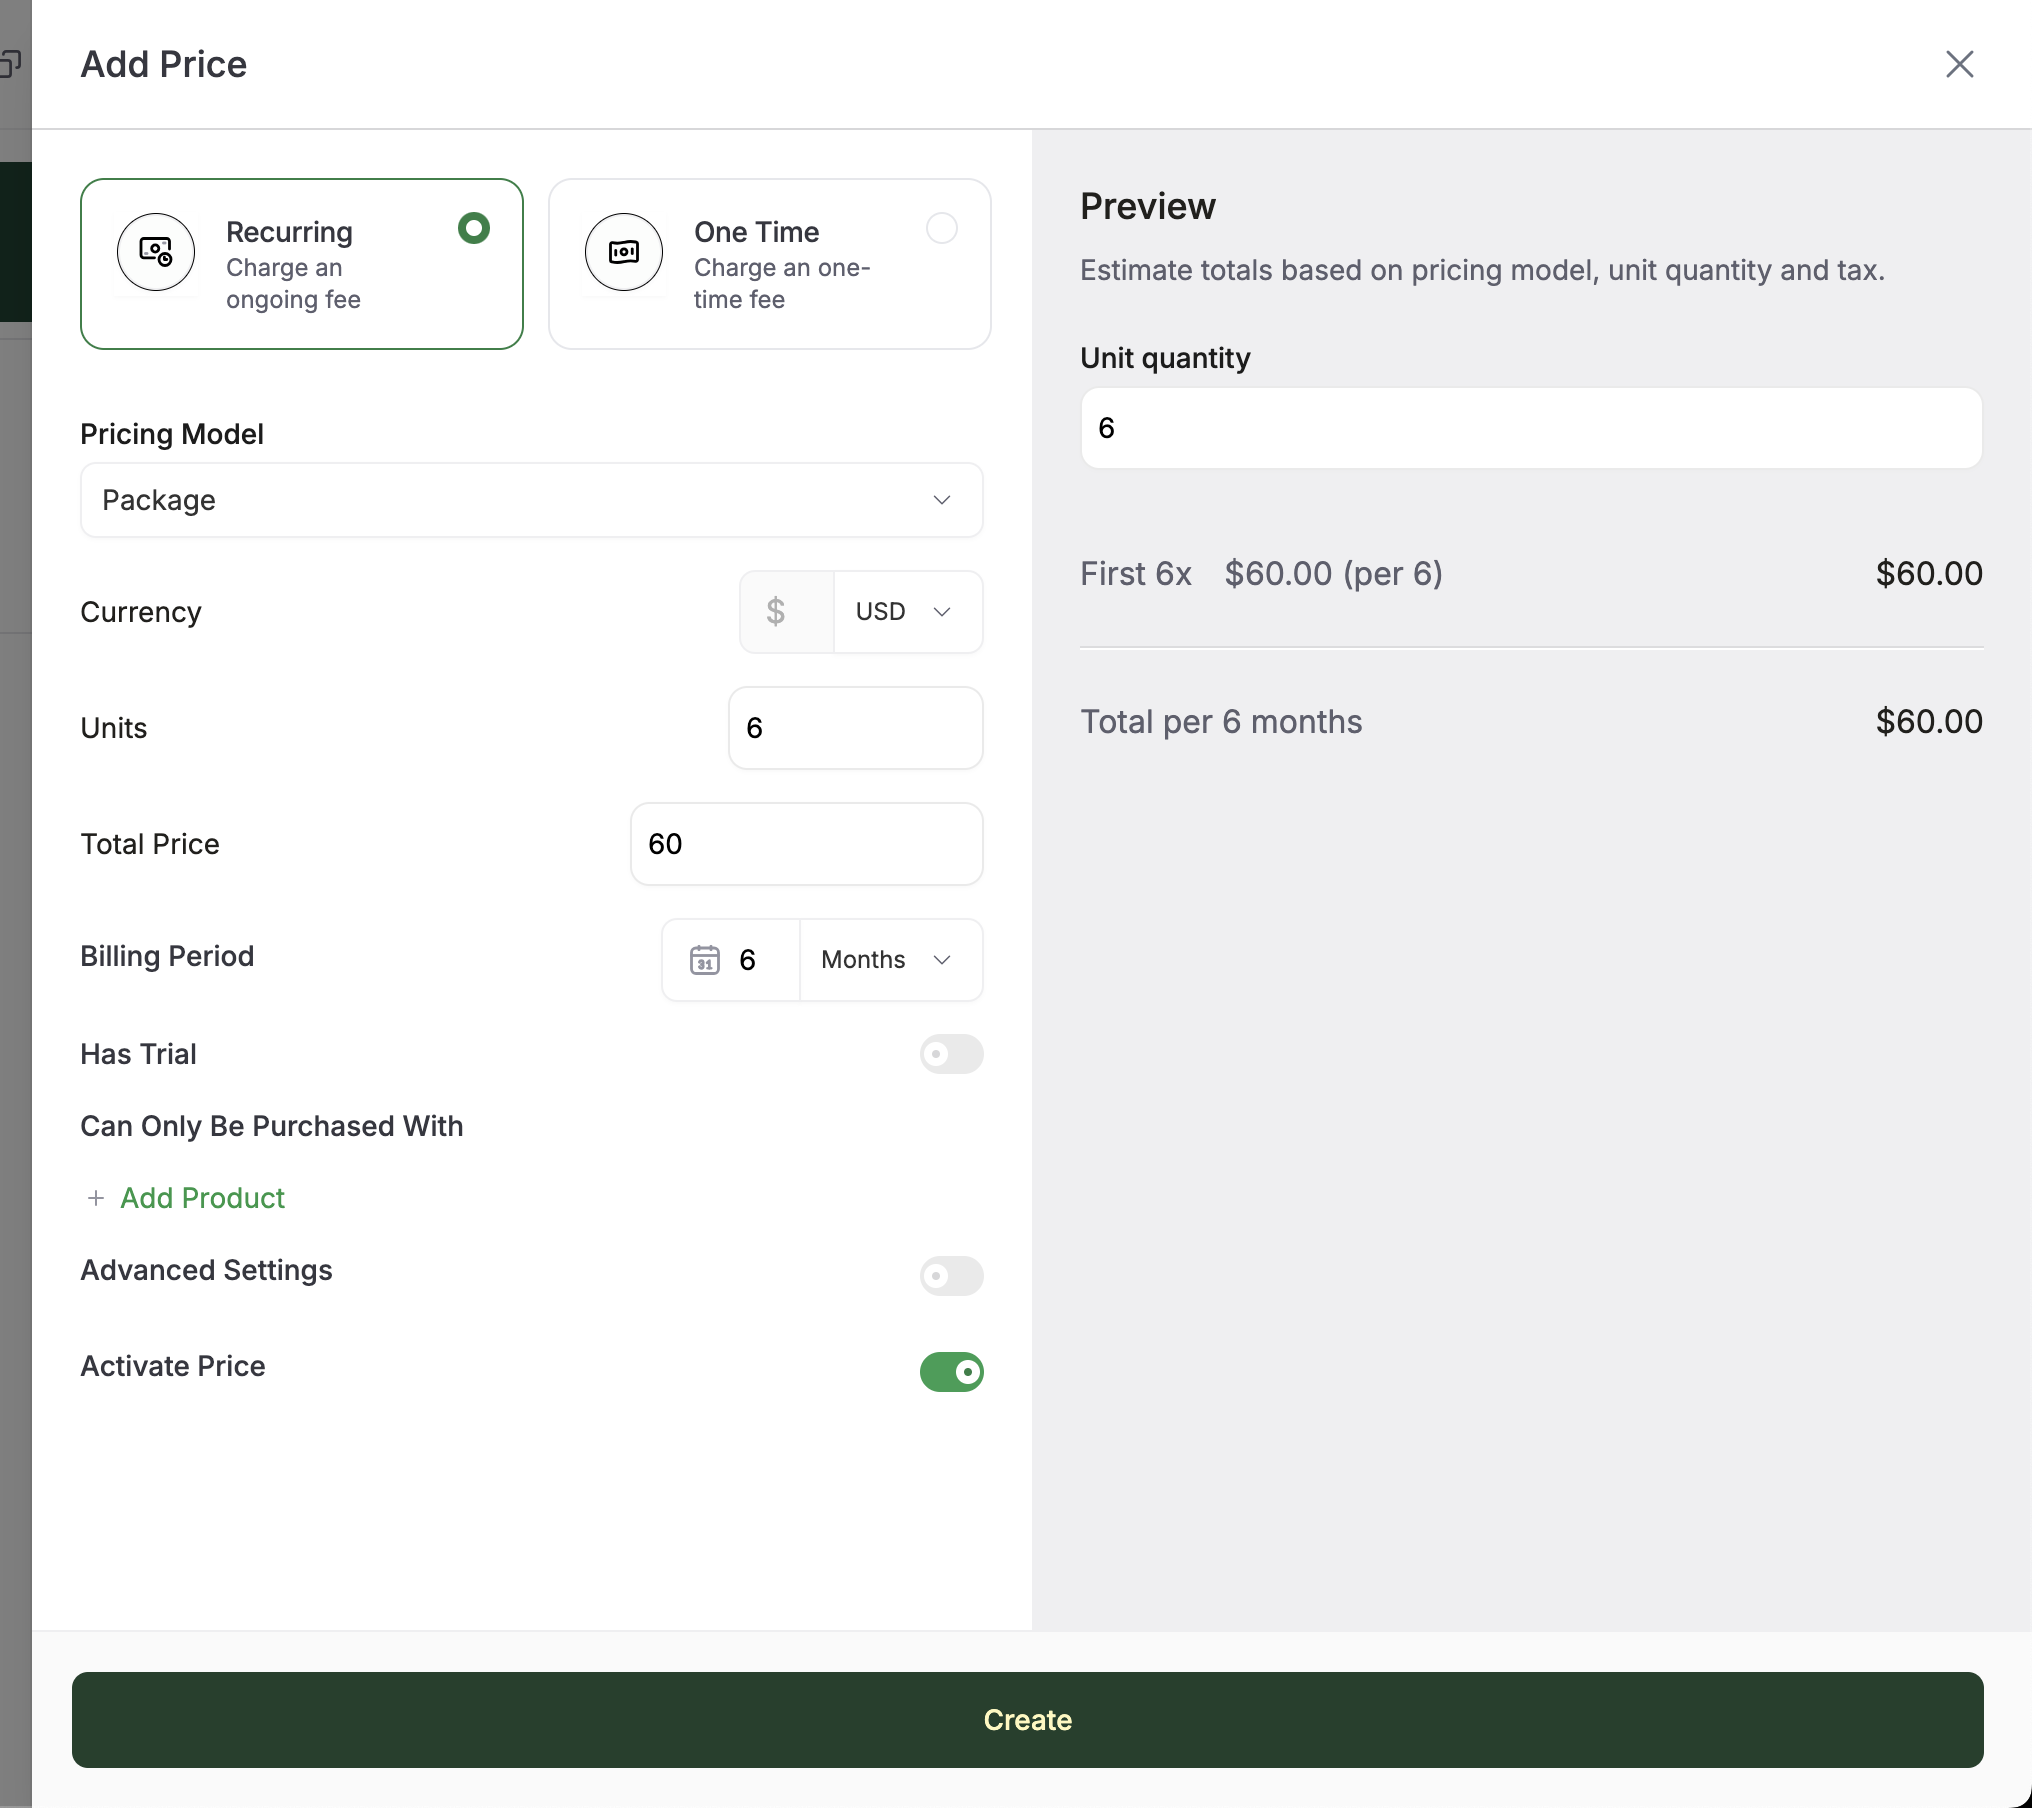Enable the Has Trial toggle
The width and height of the screenshot is (2032, 1808).
tap(952, 1054)
